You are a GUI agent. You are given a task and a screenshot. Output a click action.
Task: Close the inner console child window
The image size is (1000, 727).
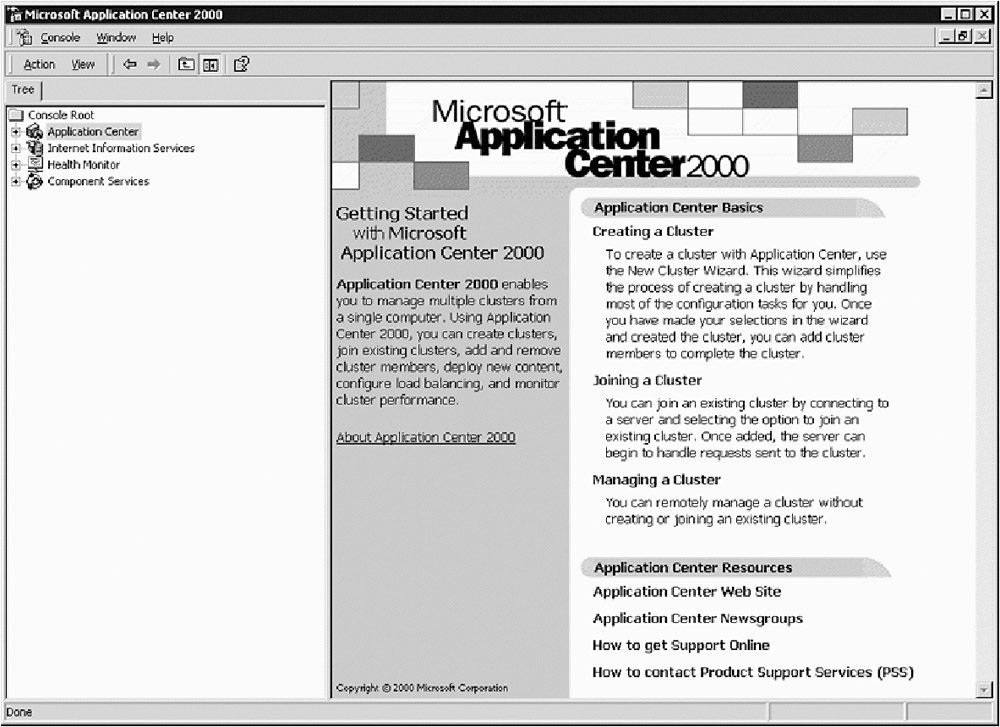point(982,37)
